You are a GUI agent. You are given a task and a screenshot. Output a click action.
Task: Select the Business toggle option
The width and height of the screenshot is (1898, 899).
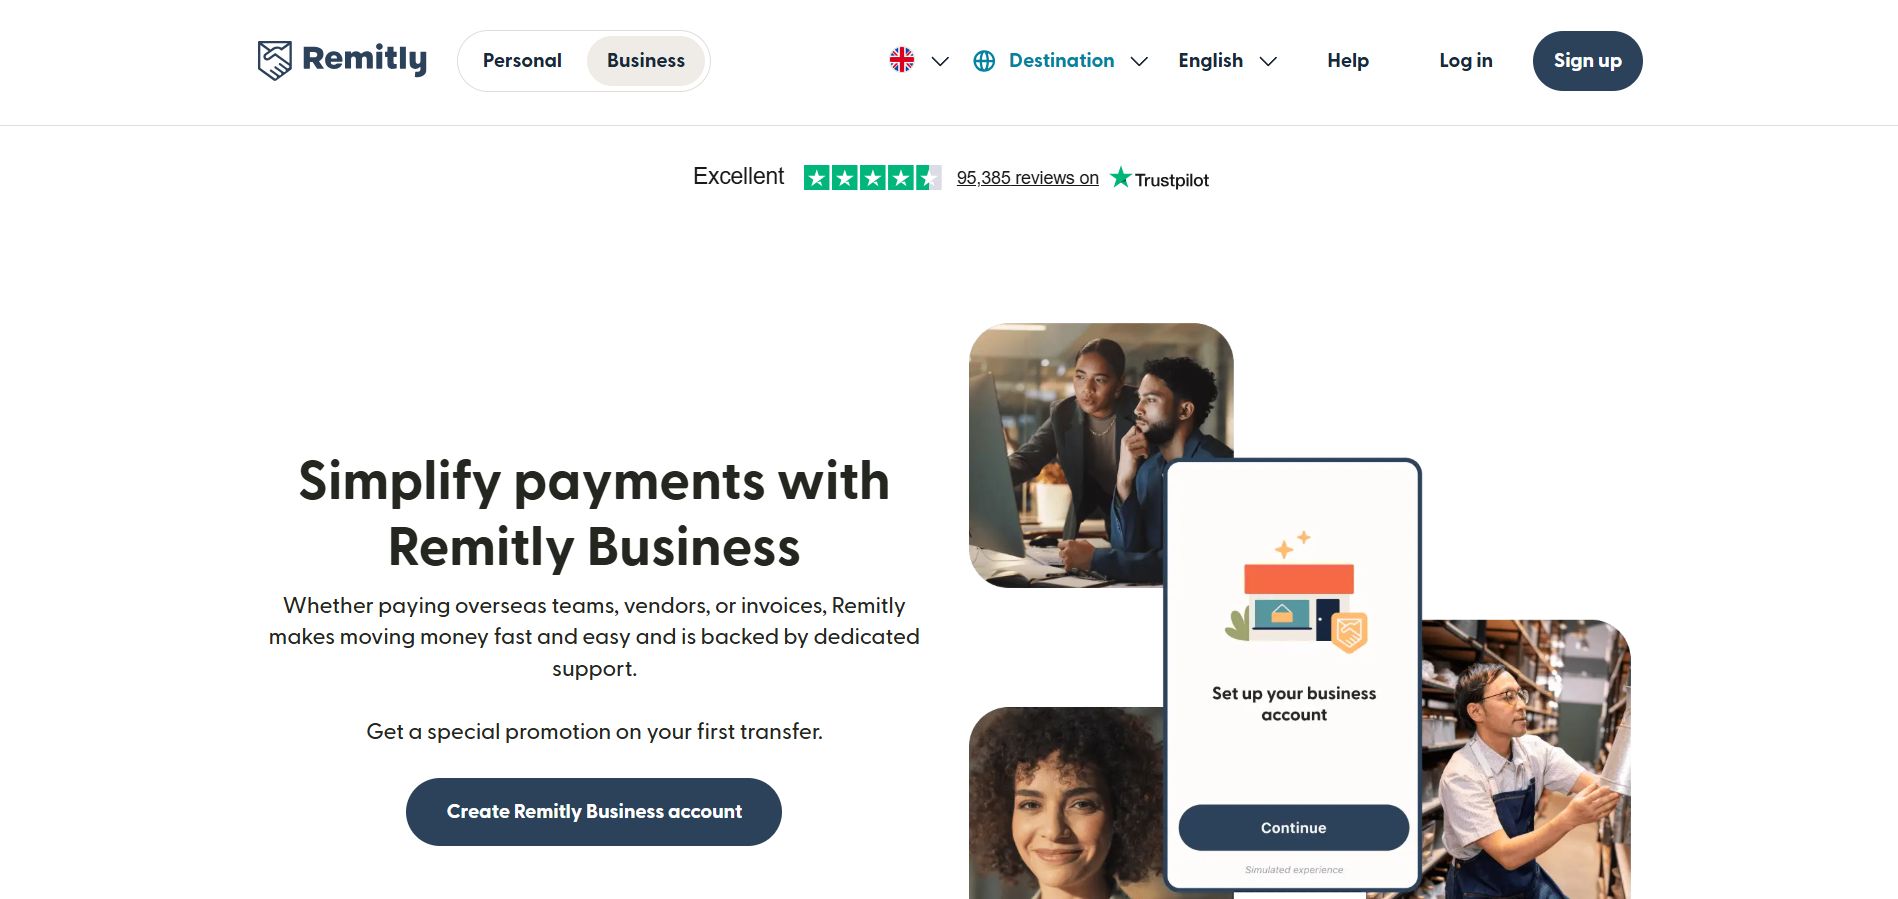click(x=646, y=61)
